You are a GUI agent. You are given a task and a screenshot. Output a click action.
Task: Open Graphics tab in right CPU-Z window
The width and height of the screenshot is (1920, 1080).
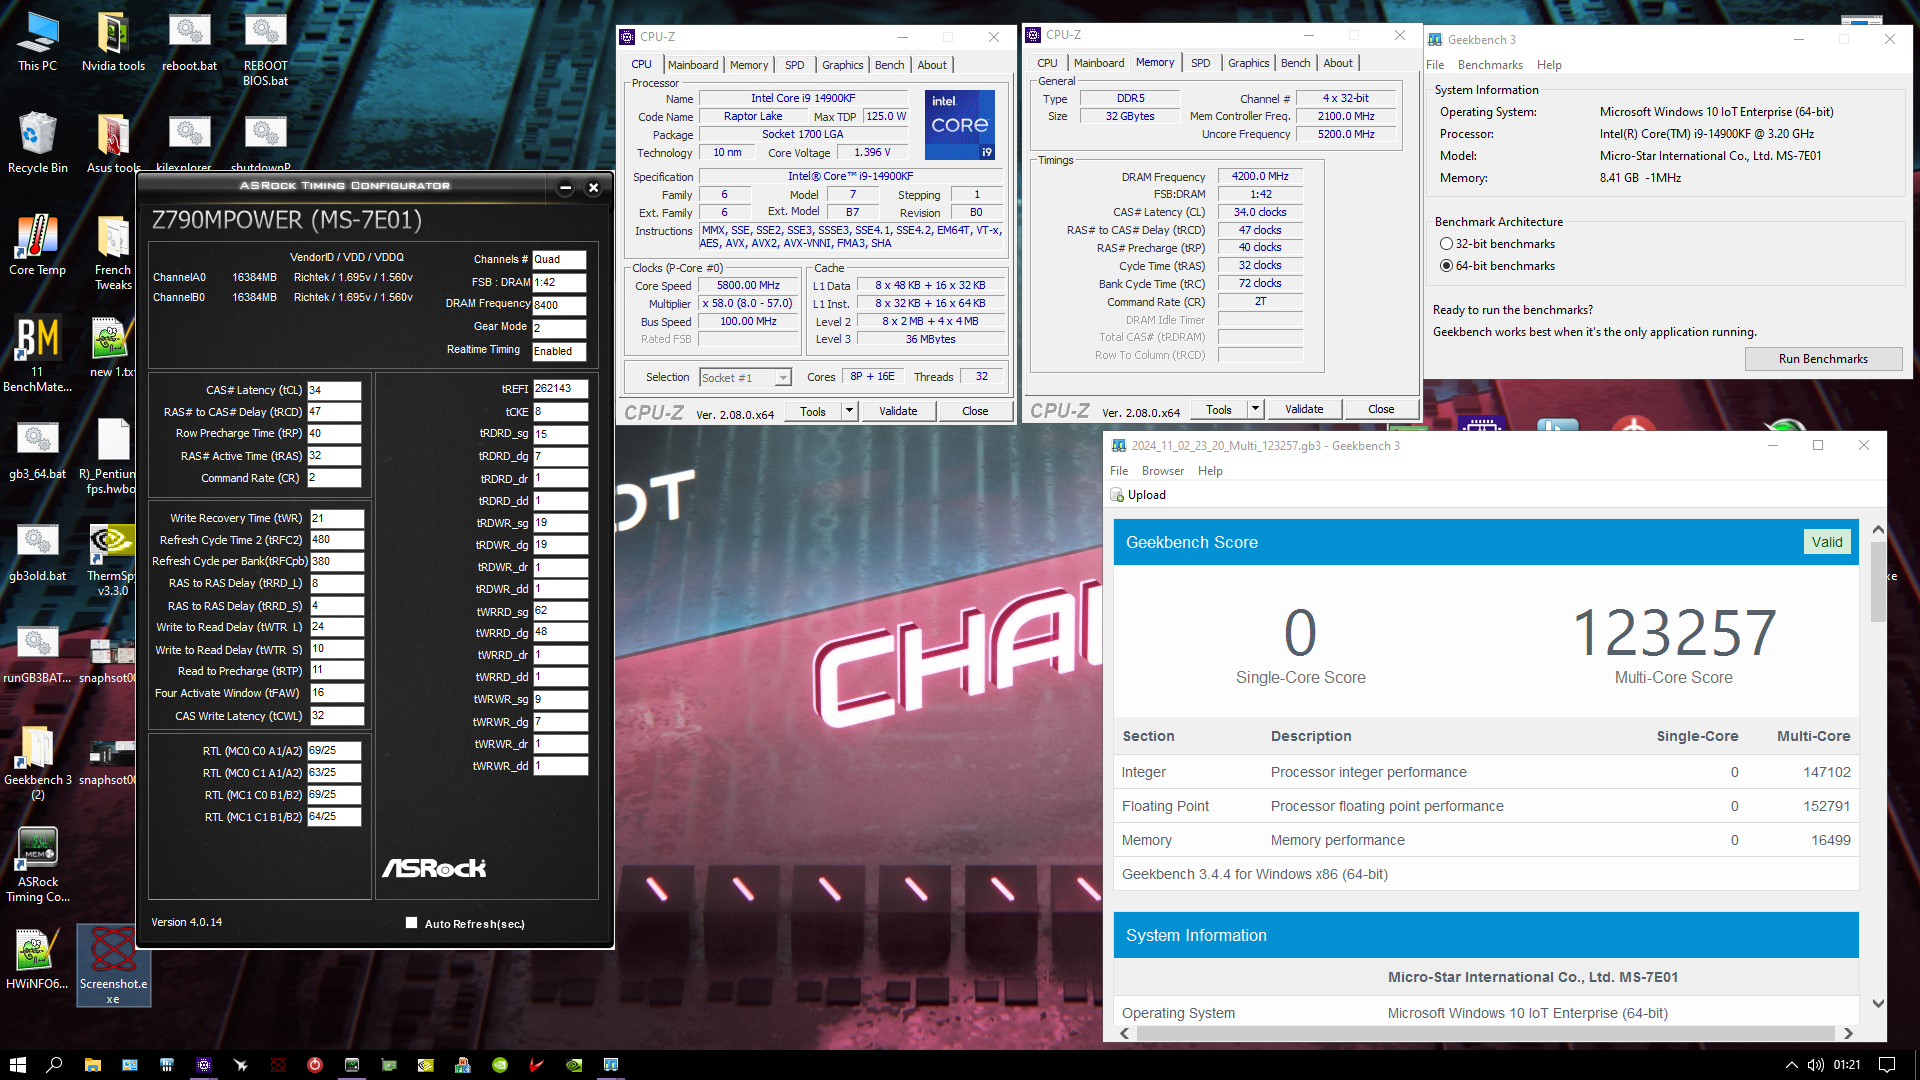click(x=1248, y=63)
